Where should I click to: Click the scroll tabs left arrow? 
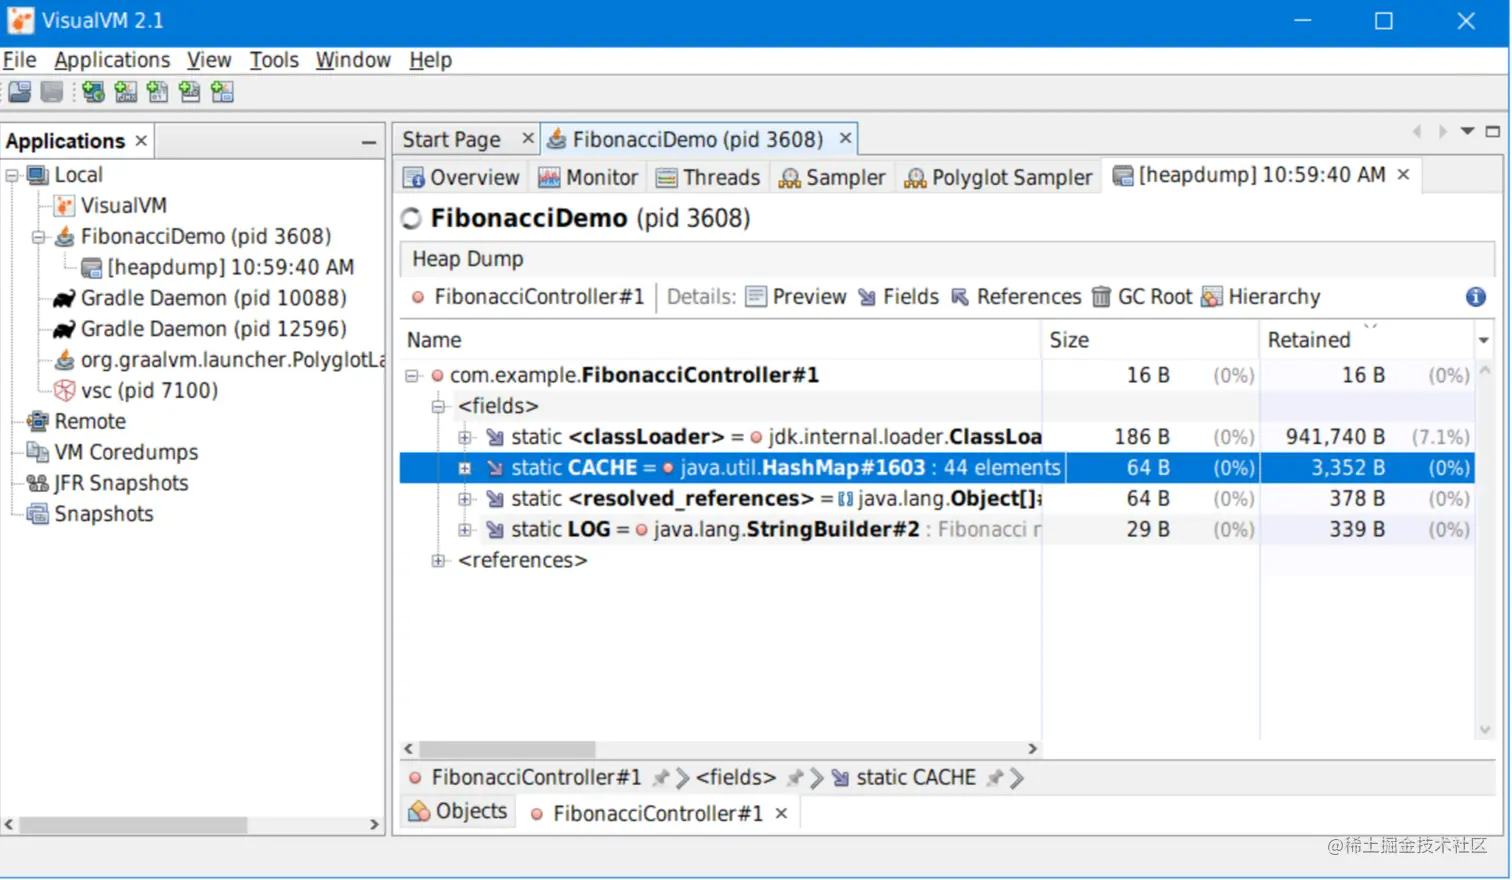[x=1417, y=131]
